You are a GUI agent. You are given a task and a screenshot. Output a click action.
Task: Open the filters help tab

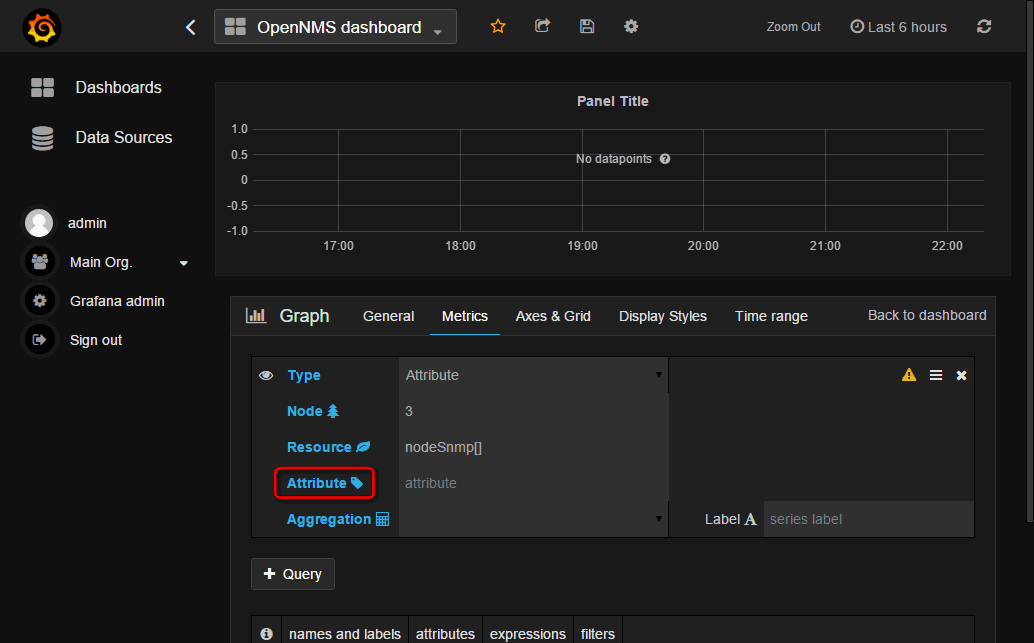[x=597, y=633]
